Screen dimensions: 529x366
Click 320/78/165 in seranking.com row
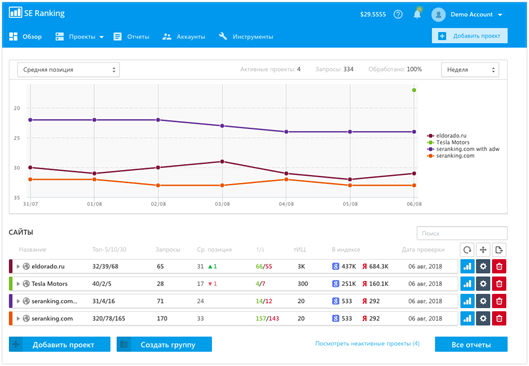tap(109, 318)
